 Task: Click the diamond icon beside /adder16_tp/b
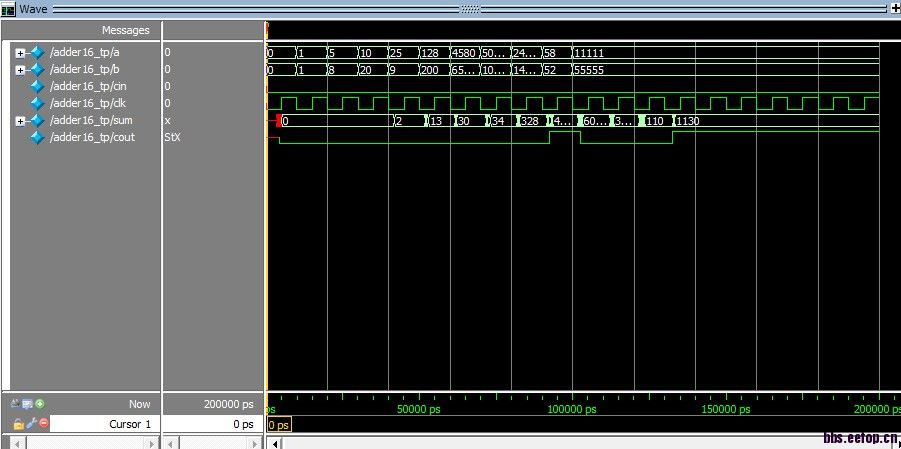(37, 70)
